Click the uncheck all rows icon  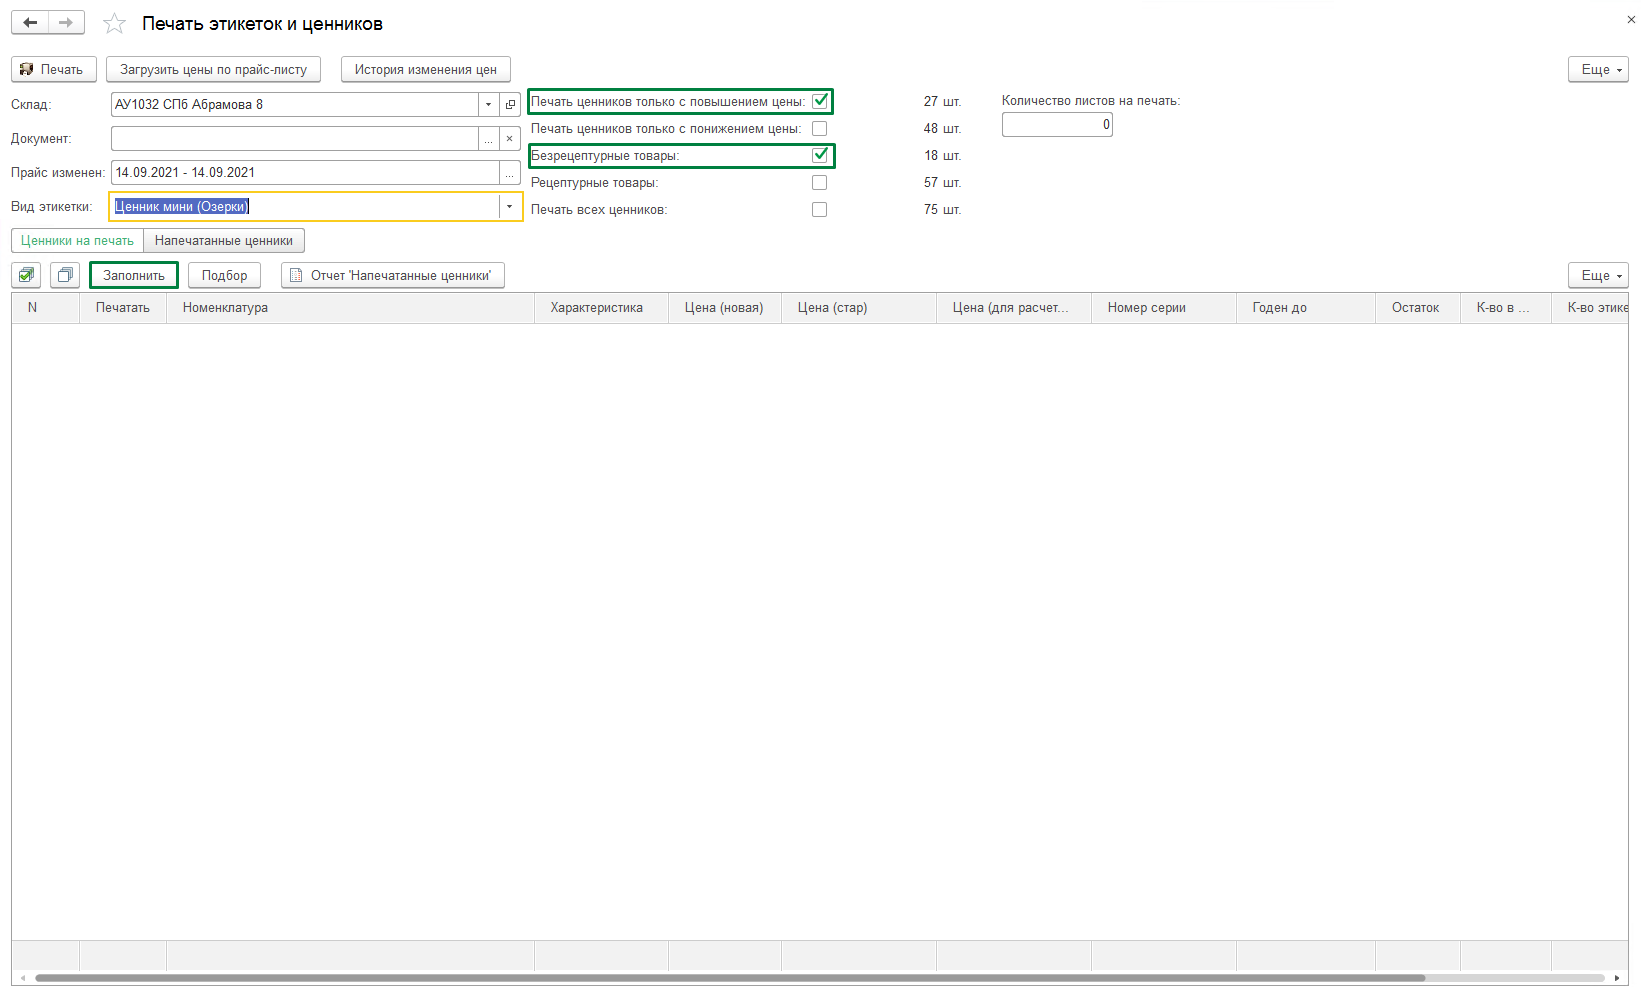(65, 275)
